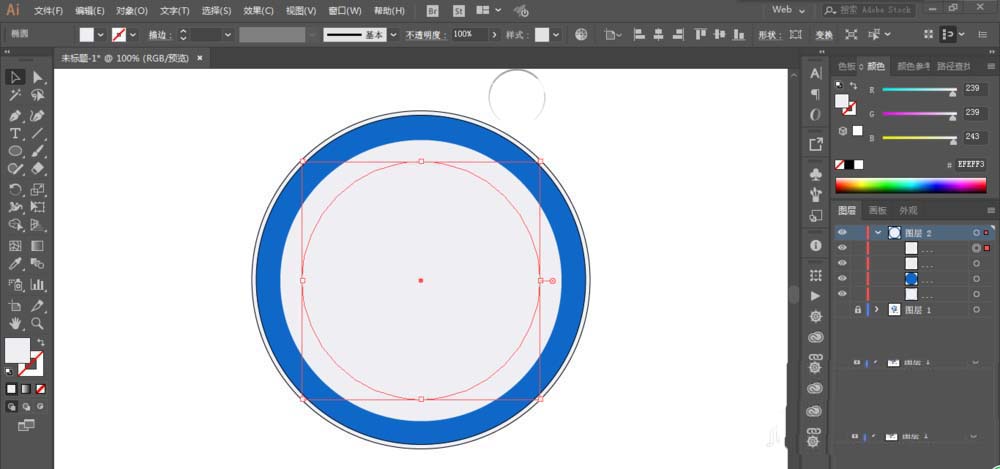Select the Zoom magnifier tool
The width and height of the screenshot is (1000, 469).
(x=38, y=323)
